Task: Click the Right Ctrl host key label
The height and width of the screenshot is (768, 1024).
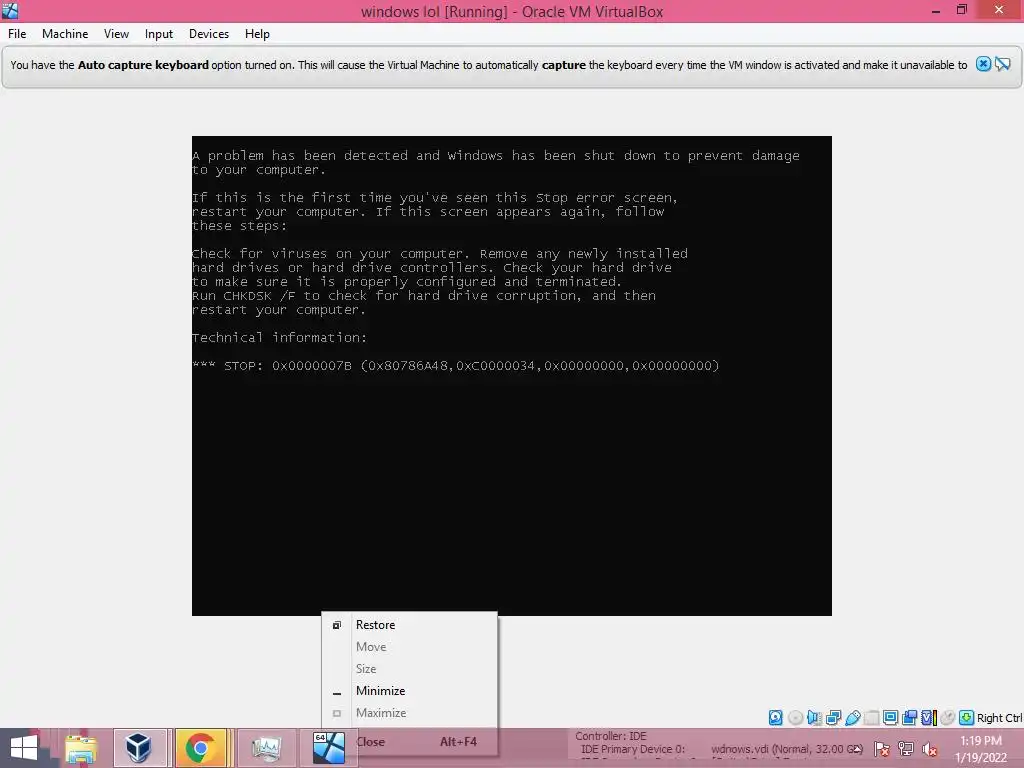Action: [x=999, y=718]
